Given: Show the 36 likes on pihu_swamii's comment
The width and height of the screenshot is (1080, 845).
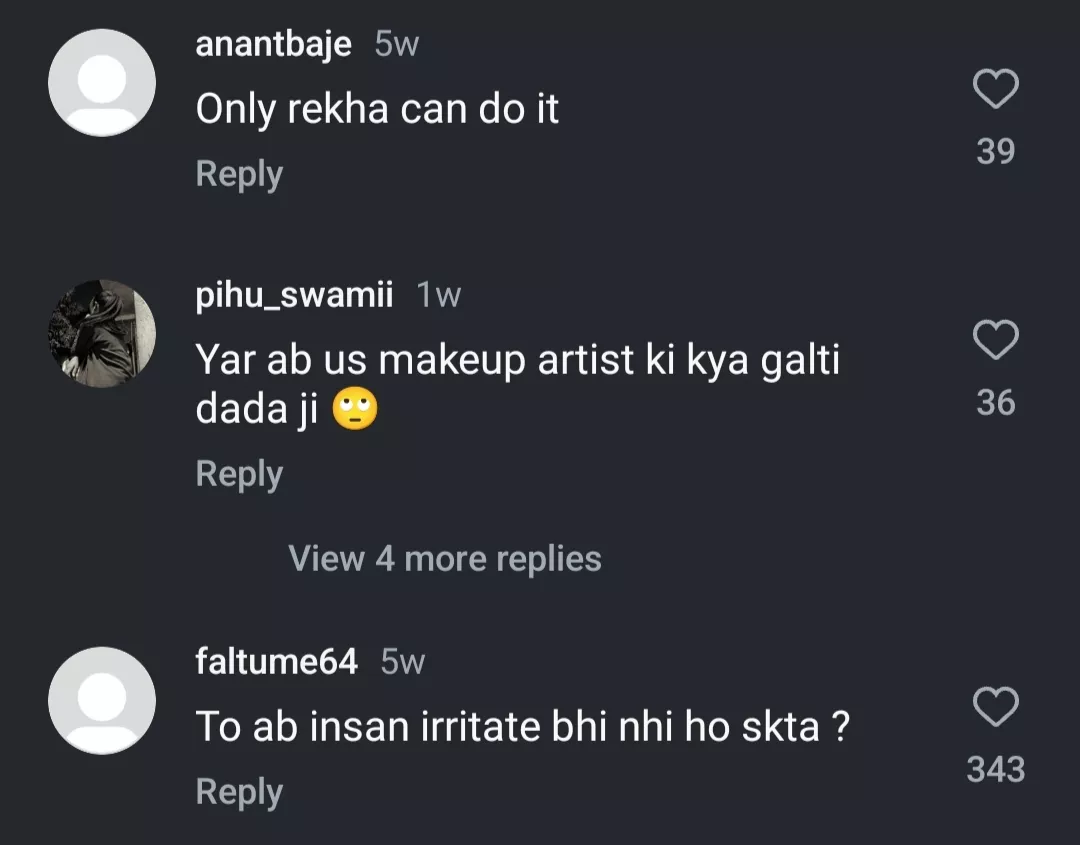Looking at the screenshot, I should coord(995,402).
